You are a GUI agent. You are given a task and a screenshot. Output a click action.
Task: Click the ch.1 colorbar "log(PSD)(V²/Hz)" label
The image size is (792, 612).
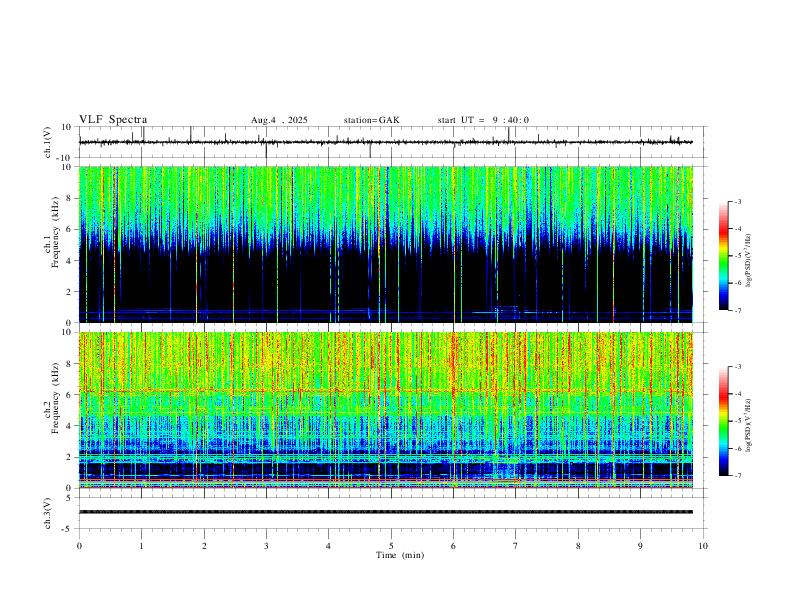[x=749, y=260]
